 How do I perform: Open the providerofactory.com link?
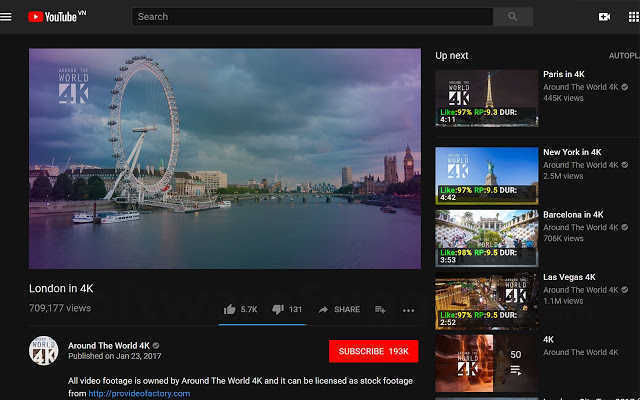[x=139, y=393]
